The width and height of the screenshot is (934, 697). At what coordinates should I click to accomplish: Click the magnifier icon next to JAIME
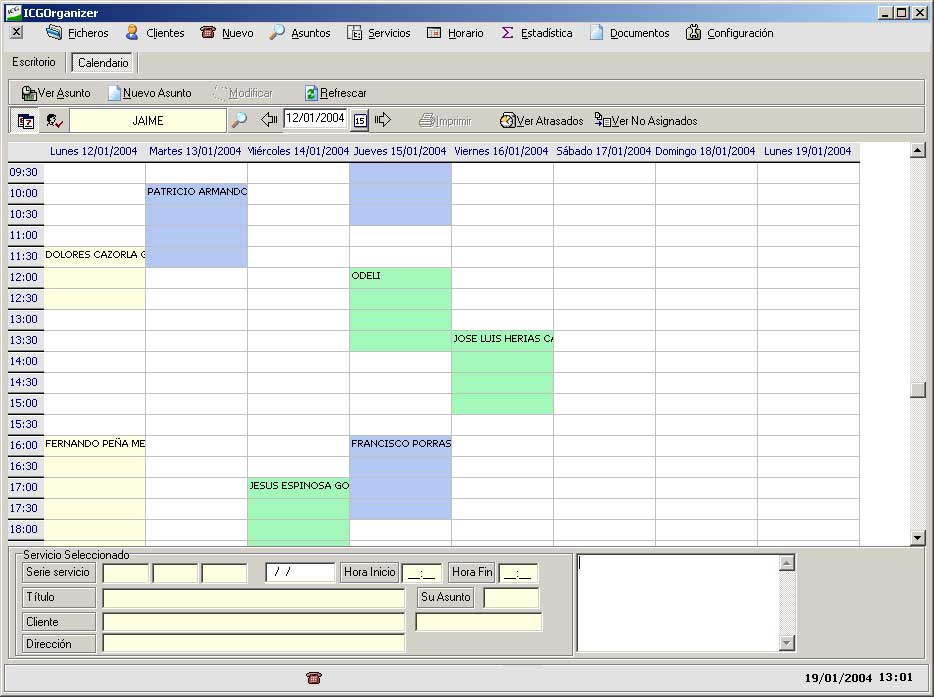coord(239,121)
